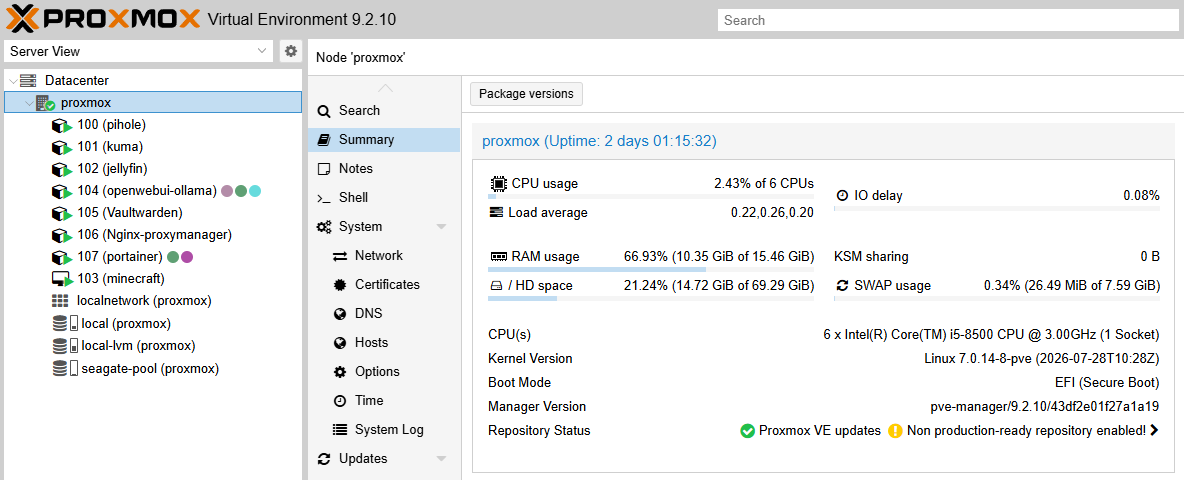Open the Notes menu item
This screenshot has width=1184, height=480.
tap(384, 169)
